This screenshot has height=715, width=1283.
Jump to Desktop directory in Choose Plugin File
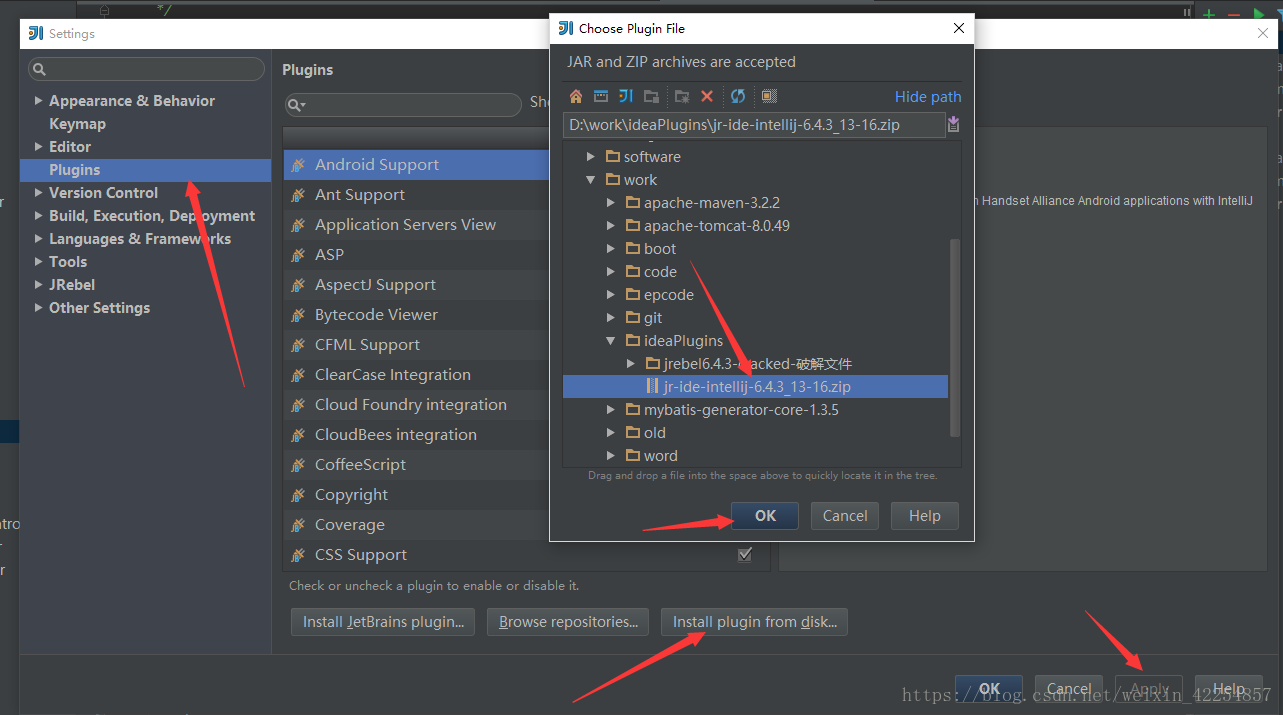coord(601,96)
